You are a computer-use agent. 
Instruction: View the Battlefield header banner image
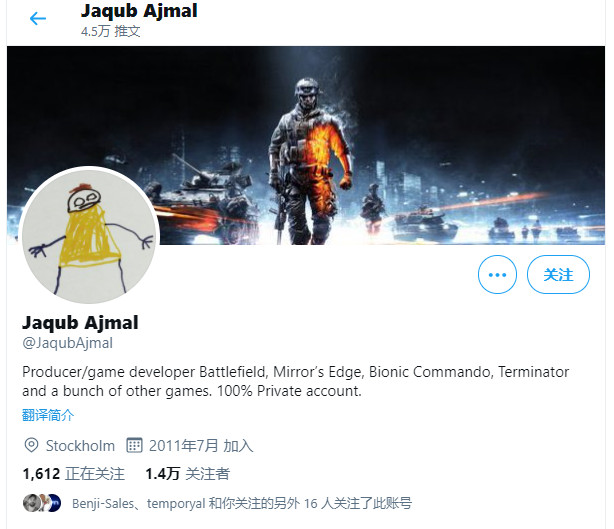[306, 145]
